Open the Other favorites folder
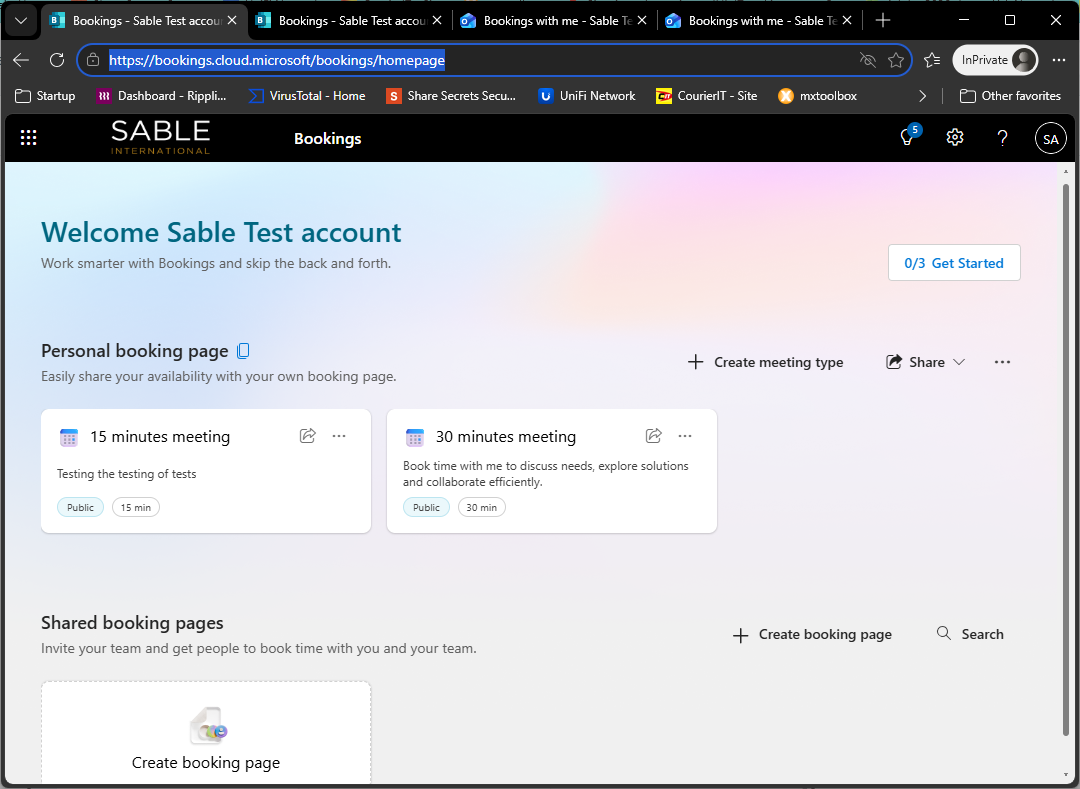Screen dimensions: 1080x789 [1010, 96]
